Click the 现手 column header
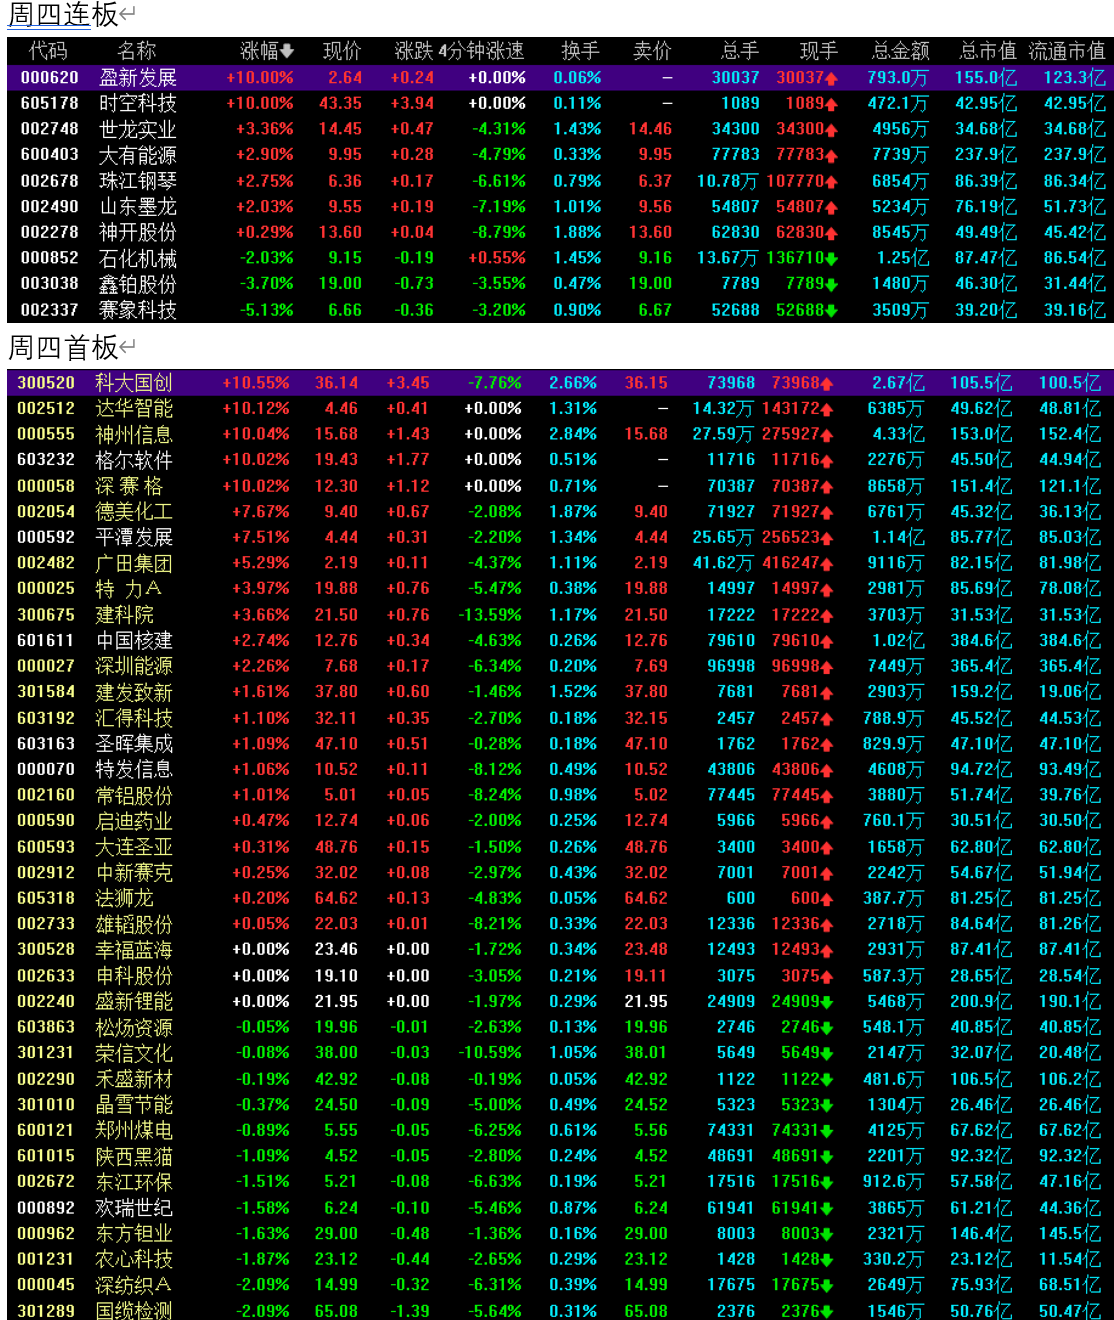The height and width of the screenshot is (1320, 1114). point(818,51)
